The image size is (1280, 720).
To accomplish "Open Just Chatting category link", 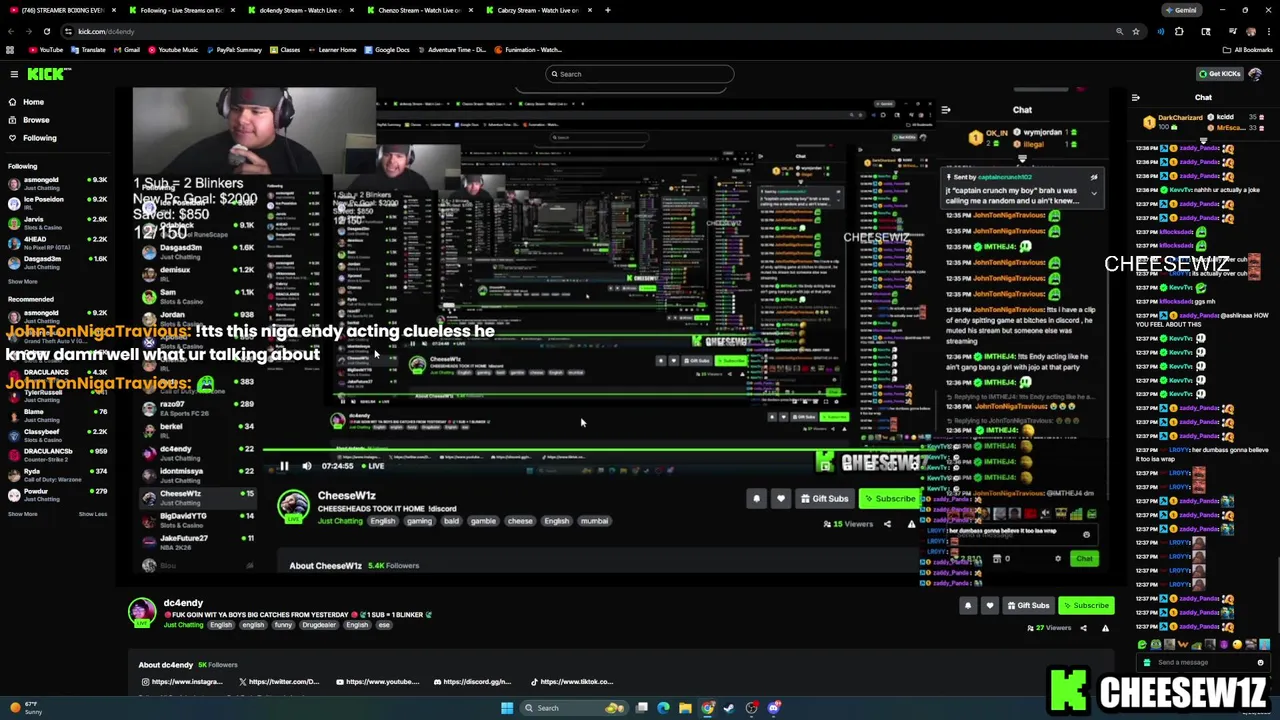I will pyautogui.click(x=183, y=625).
